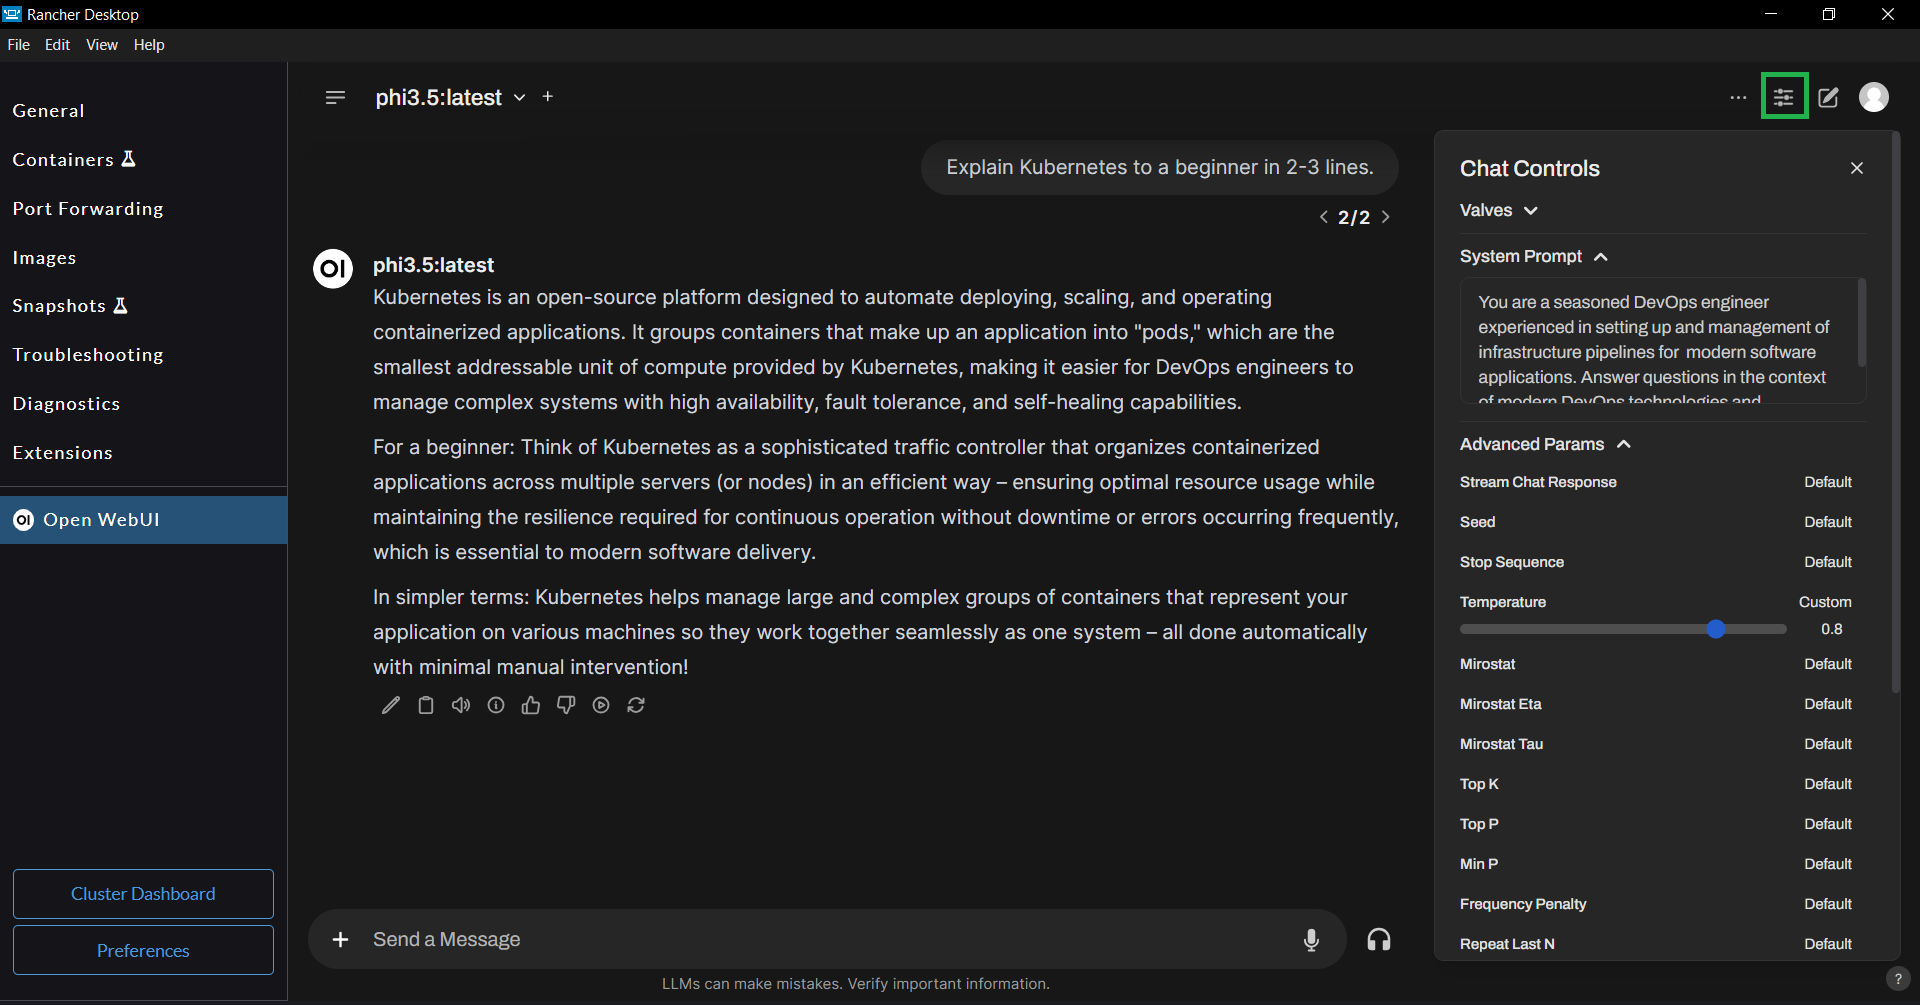Viewport: 1920px width, 1005px height.
Task: Click the system prompt box scrollbar
Action: pos(1861,322)
